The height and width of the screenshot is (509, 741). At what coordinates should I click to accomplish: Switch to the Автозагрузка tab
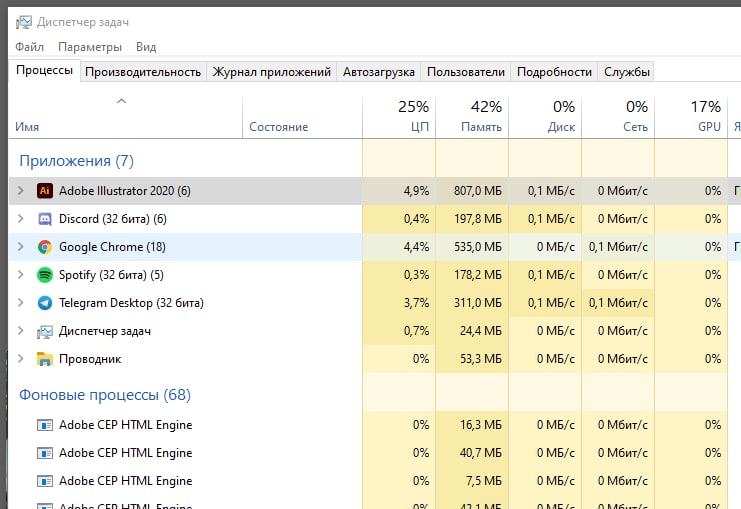coord(379,72)
